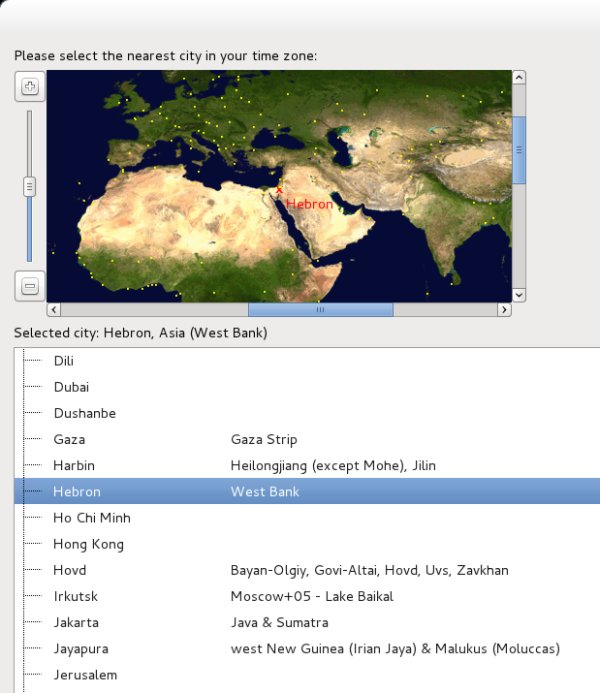Image resolution: width=600 pixels, height=693 pixels.
Task: Click the map's scroll right arrow
Action: 505,310
